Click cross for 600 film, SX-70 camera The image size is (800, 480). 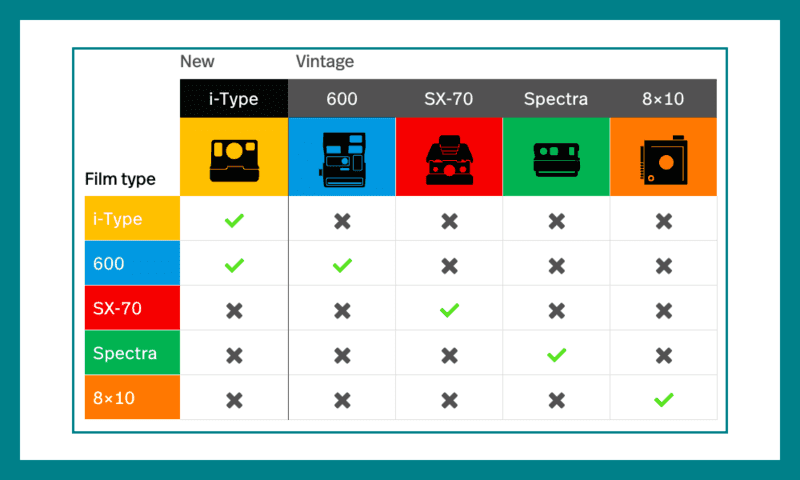click(449, 266)
